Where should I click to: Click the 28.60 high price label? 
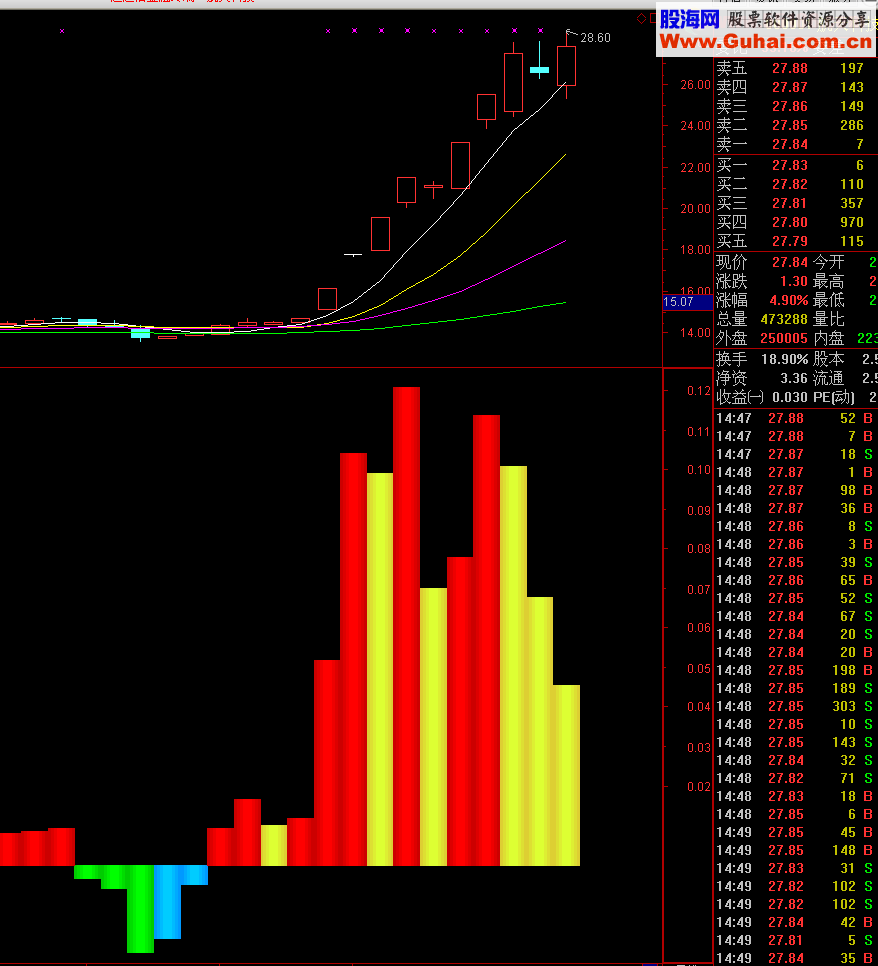pyautogui.click(x=595, y=38)
